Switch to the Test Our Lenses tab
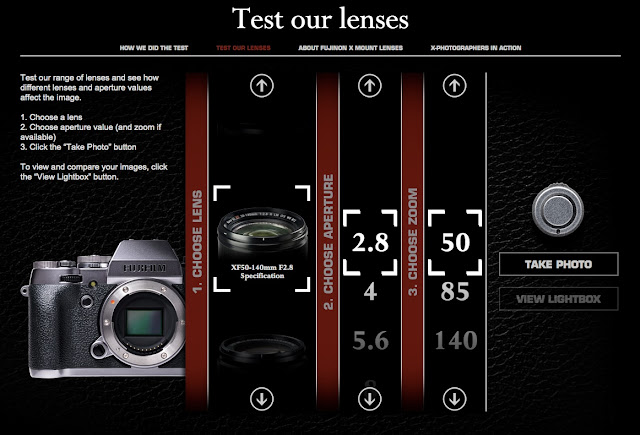The image size is (640, 435). pyautogui.click(x=243, y=48)
